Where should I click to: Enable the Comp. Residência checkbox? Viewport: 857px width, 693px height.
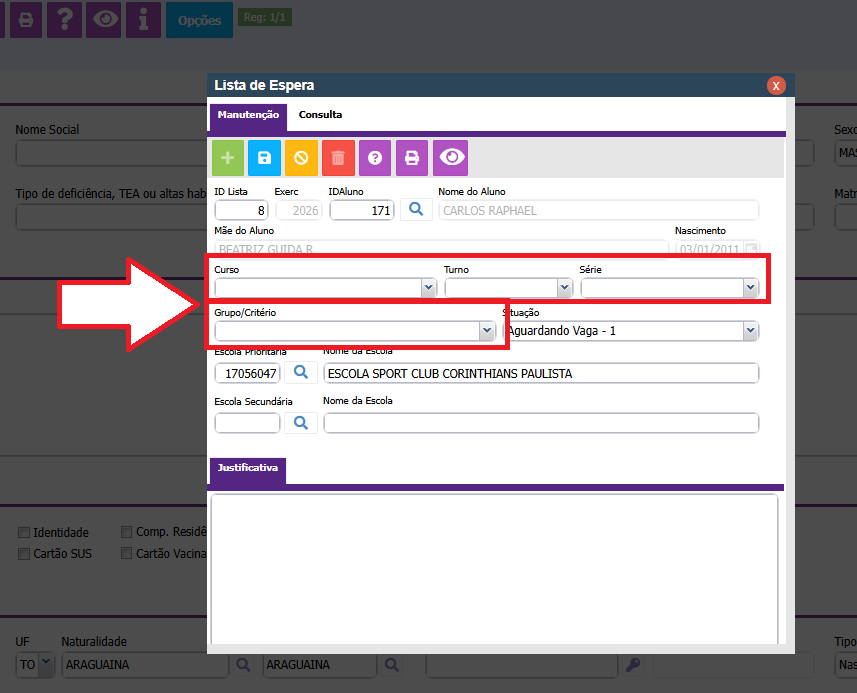[127, 533]
